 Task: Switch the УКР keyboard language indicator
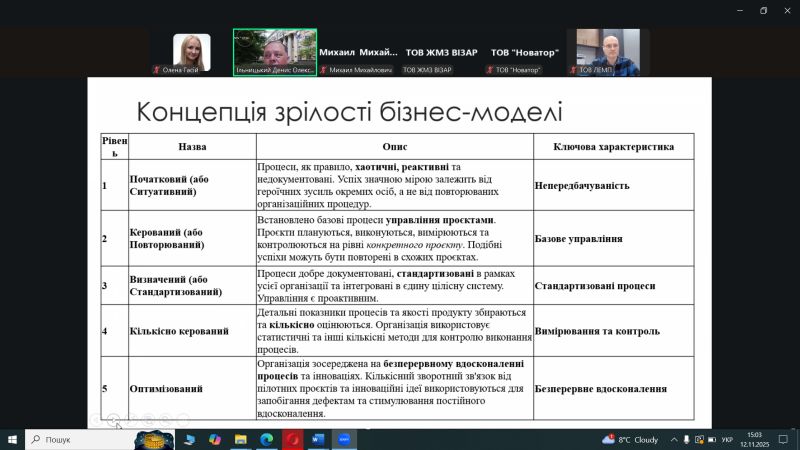[x=727, y=439]
